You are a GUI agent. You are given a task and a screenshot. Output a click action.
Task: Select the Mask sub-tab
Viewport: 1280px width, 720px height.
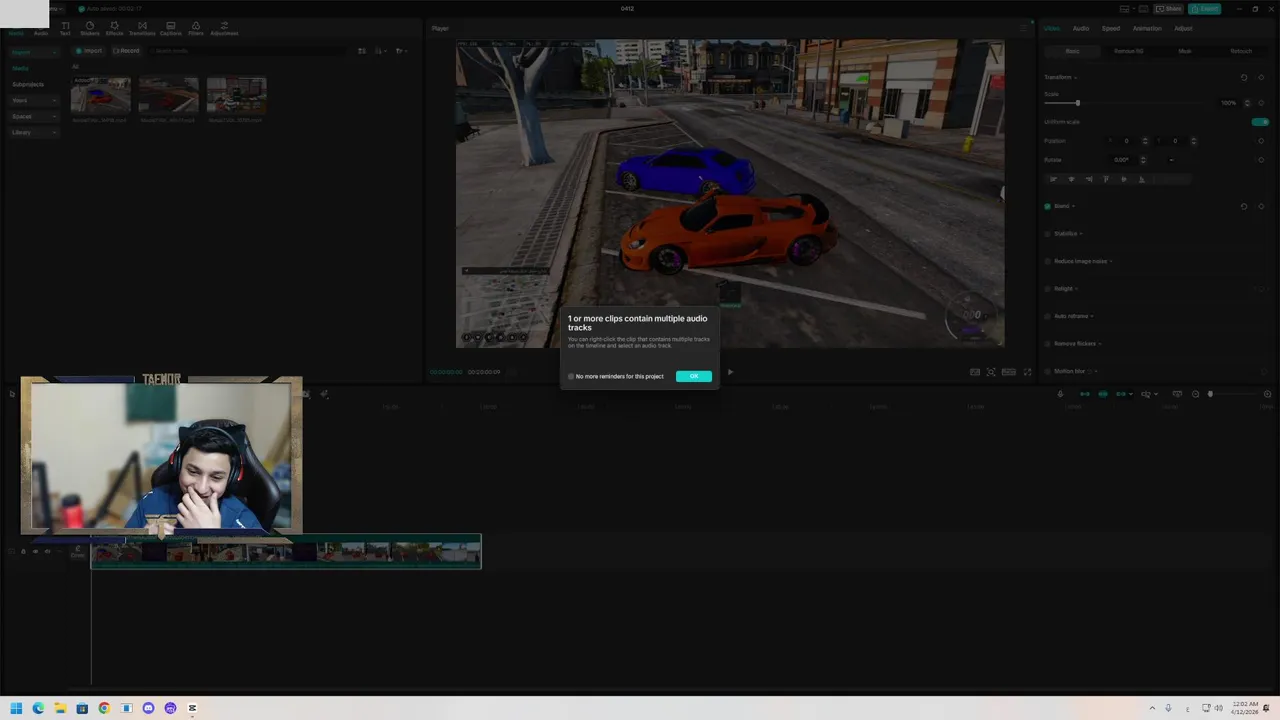(x=1185, y=51)
